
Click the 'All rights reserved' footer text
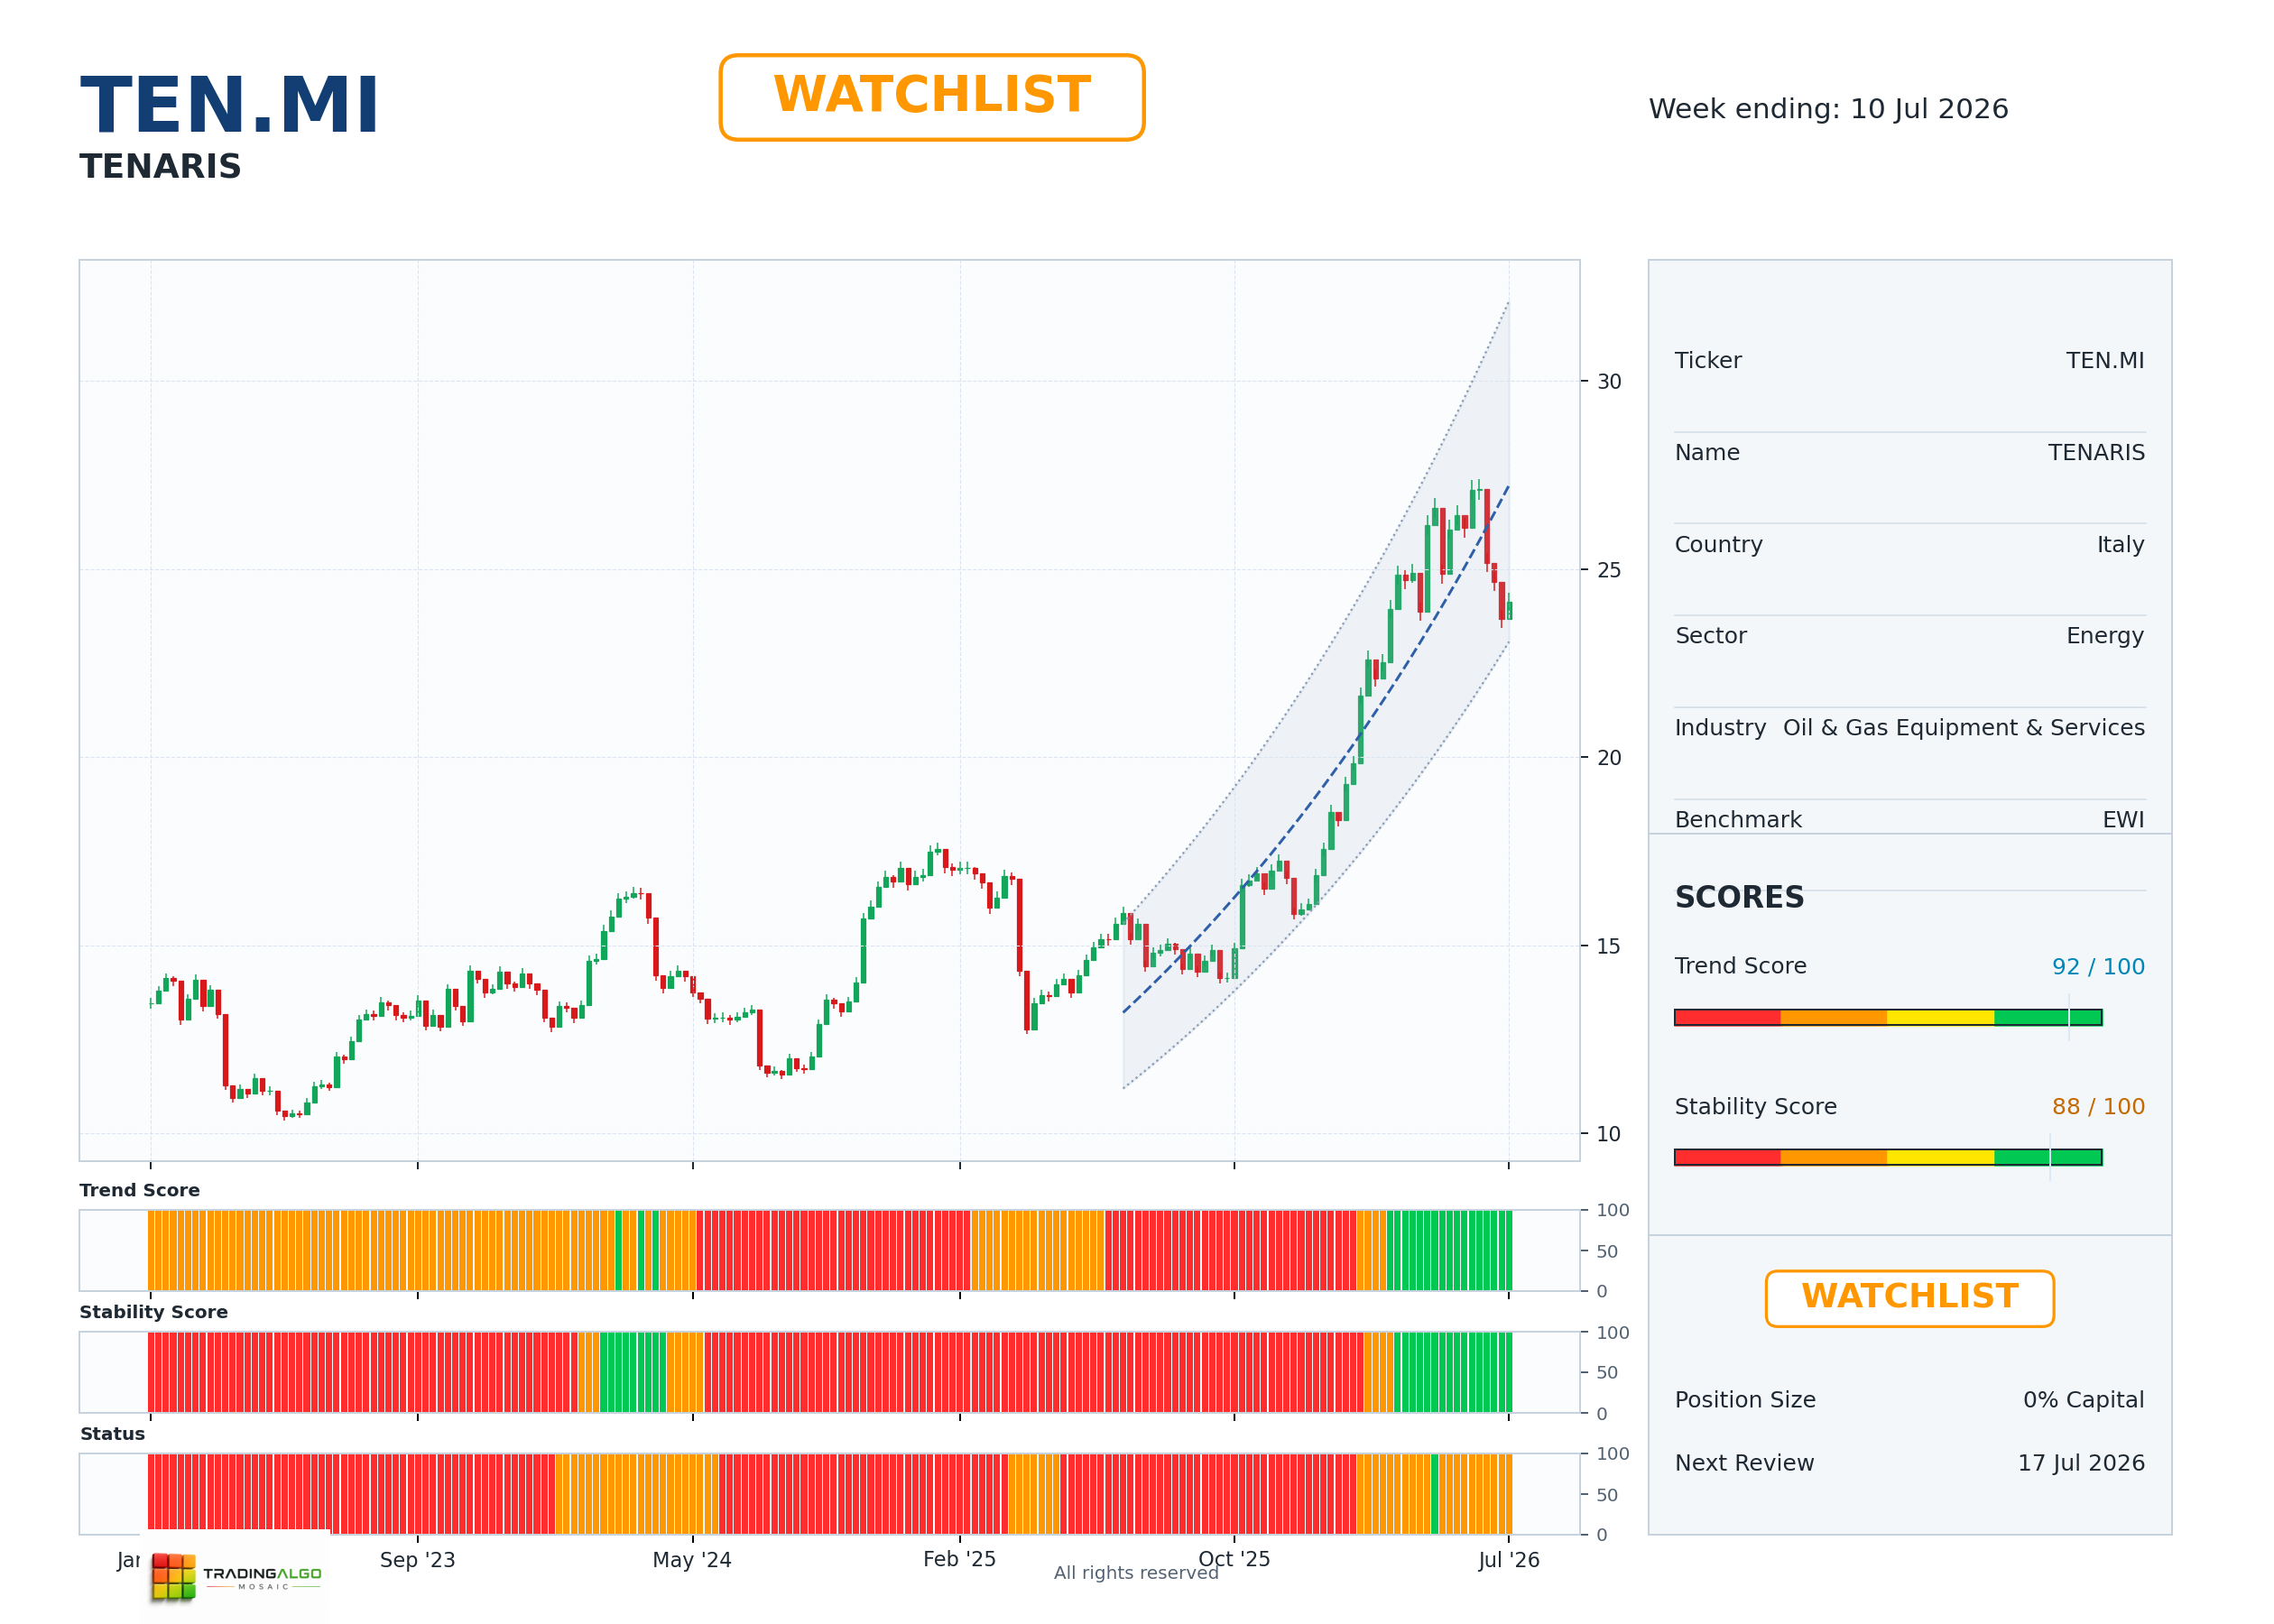click(1136, 1573)
